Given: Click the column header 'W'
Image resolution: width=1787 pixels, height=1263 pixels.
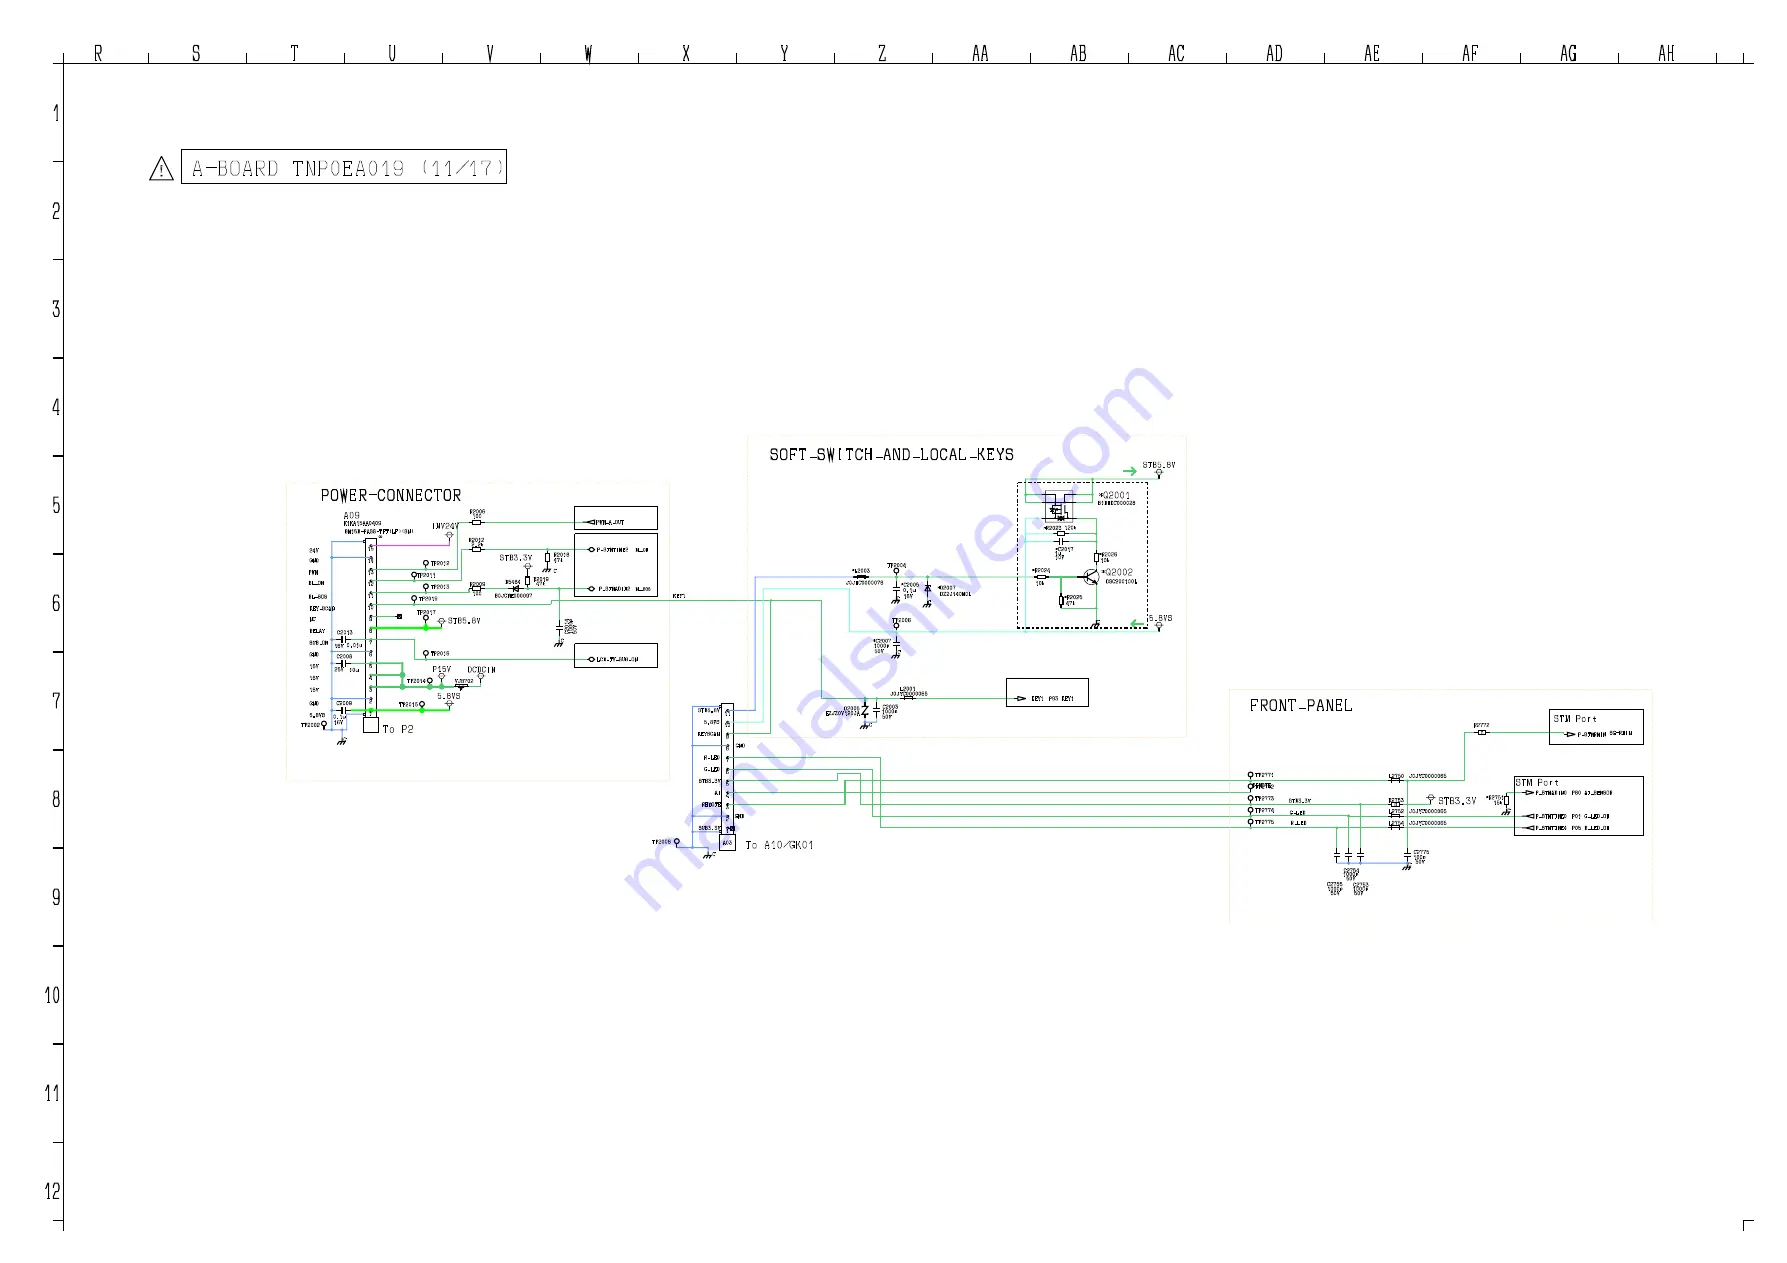Looking at the screenshot, I should click(589, 54).
